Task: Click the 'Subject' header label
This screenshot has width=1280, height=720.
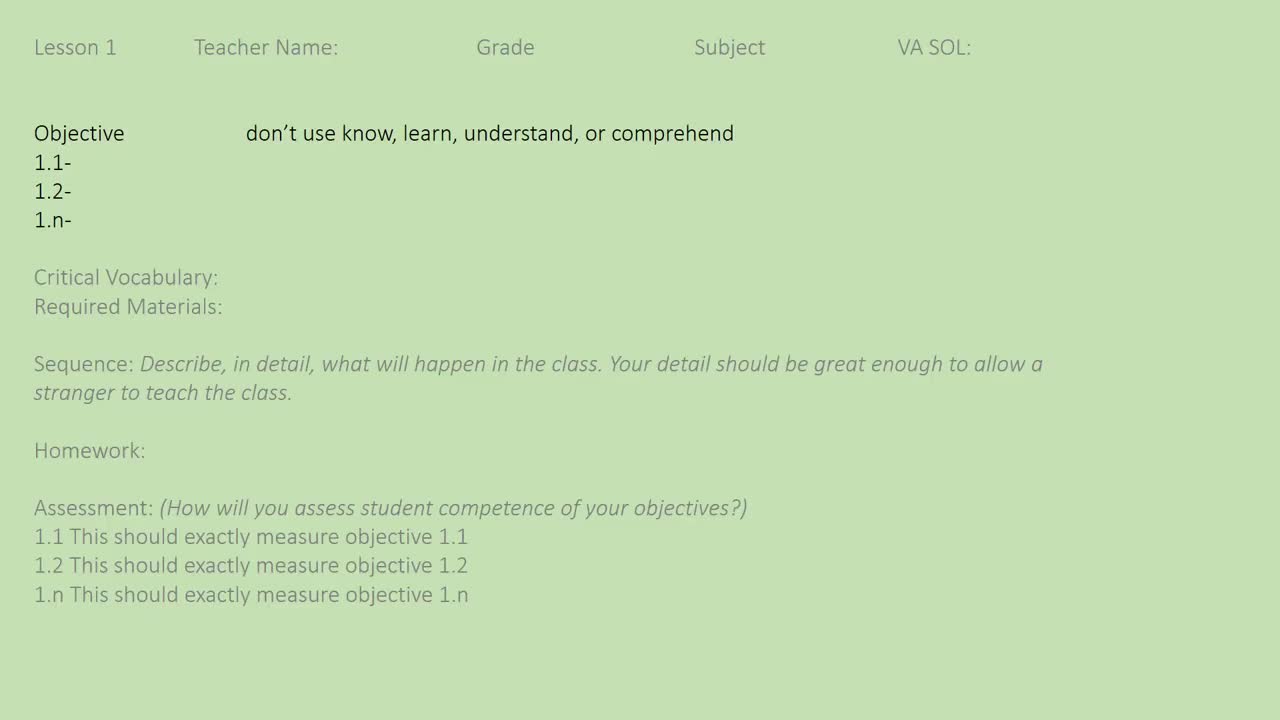Action: pos(729,47)
